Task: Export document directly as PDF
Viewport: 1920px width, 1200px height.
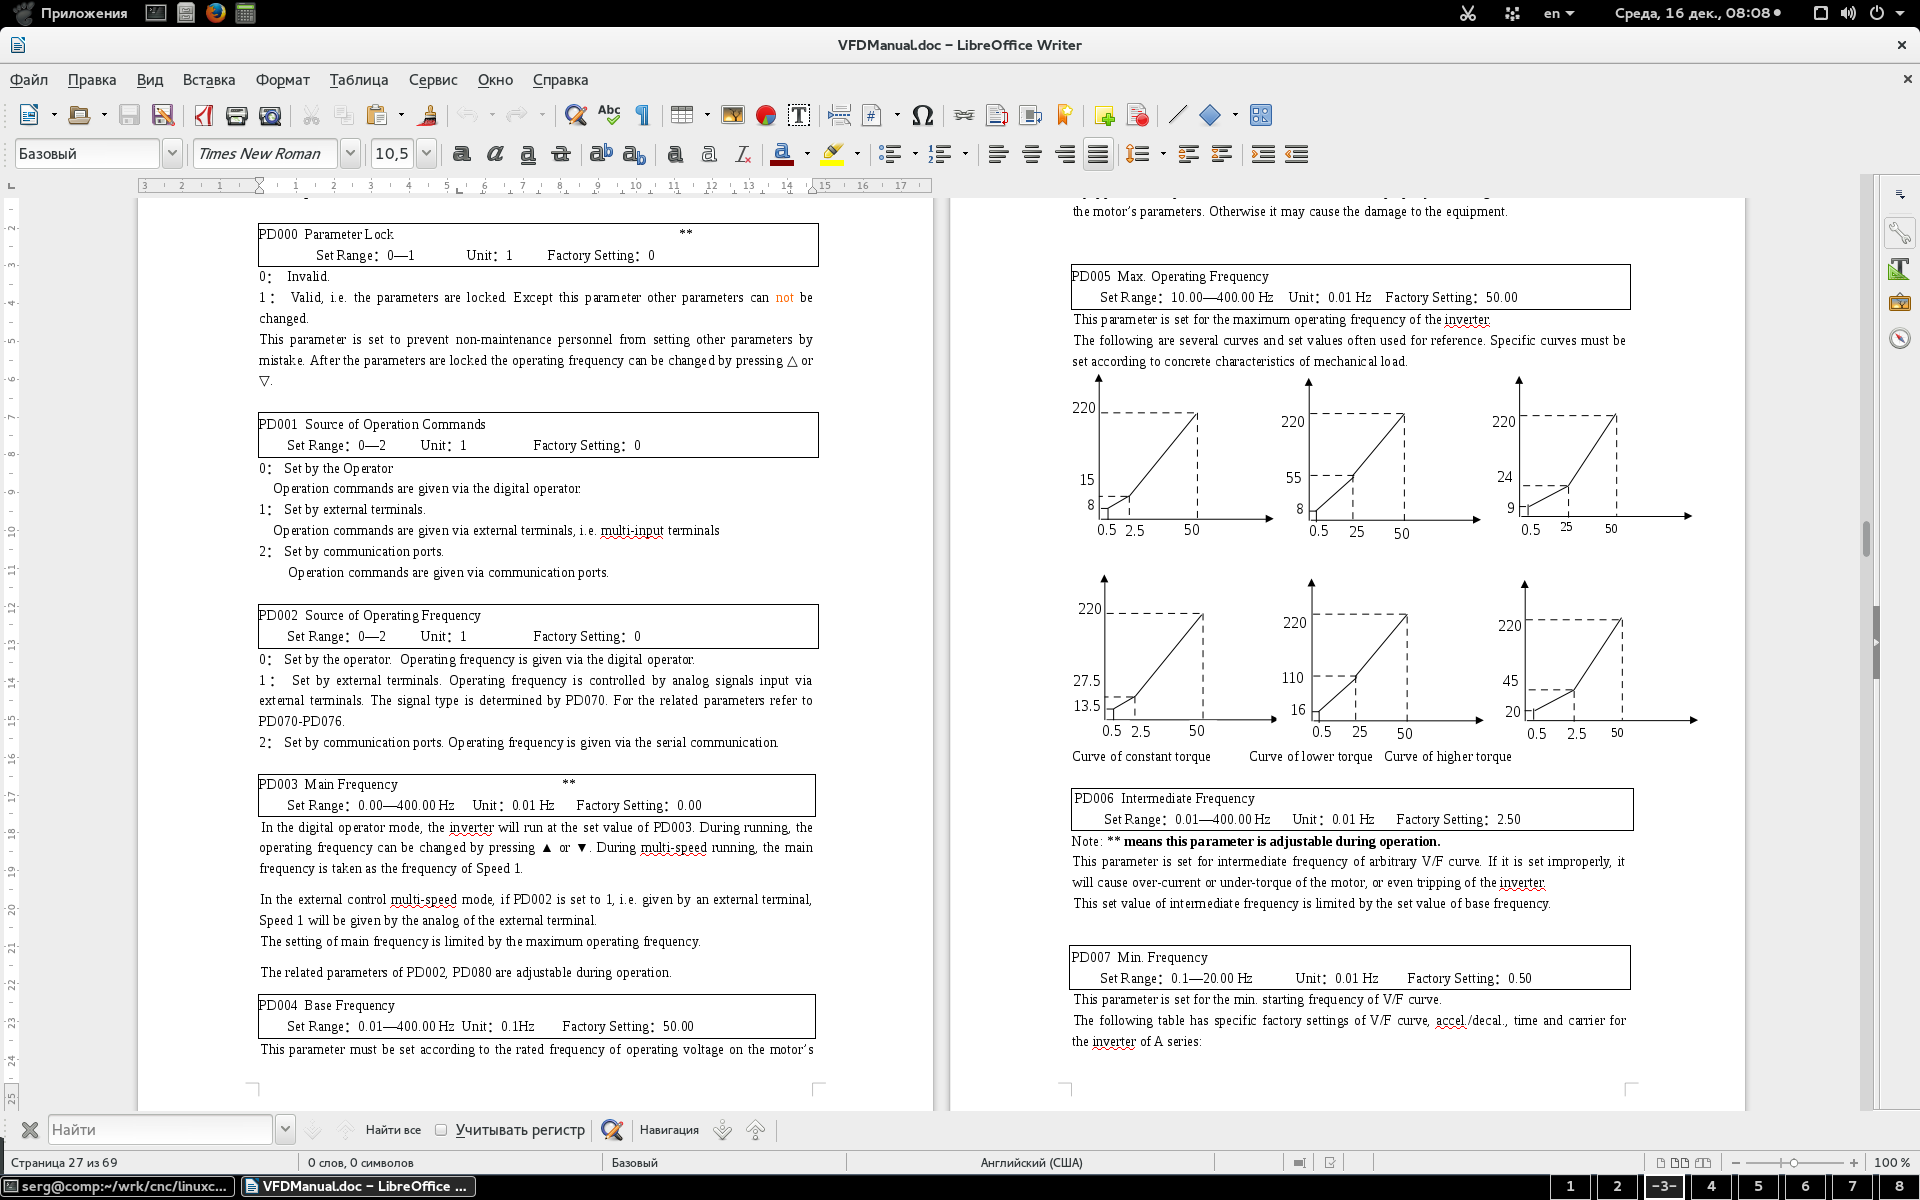Action: 204,116
